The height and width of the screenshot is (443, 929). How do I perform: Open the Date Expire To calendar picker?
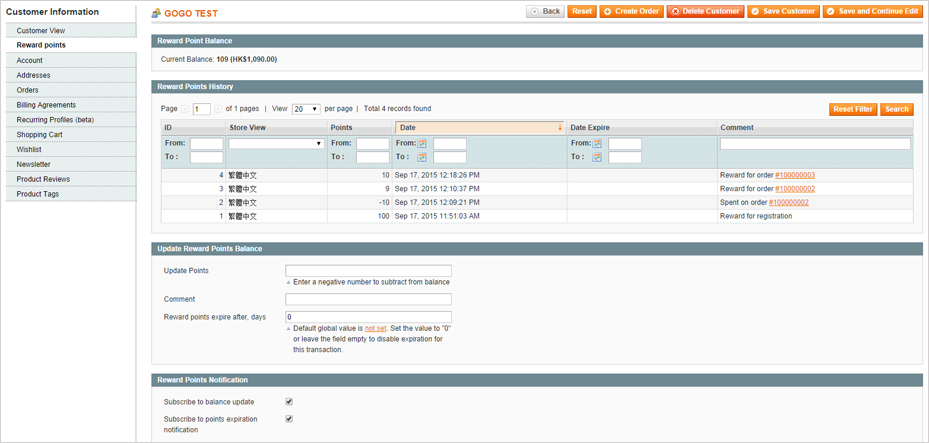pyautogui.click(x=597, y=158)
